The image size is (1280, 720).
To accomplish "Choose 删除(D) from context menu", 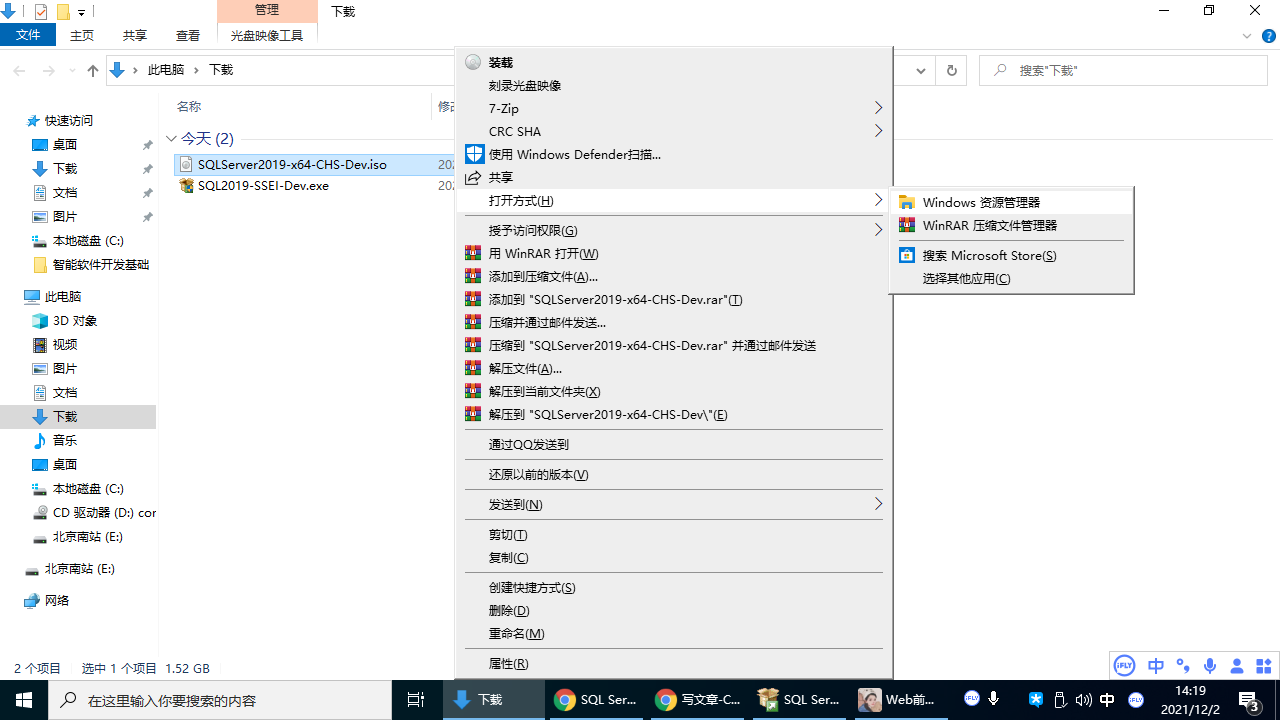I will point(674,610).
